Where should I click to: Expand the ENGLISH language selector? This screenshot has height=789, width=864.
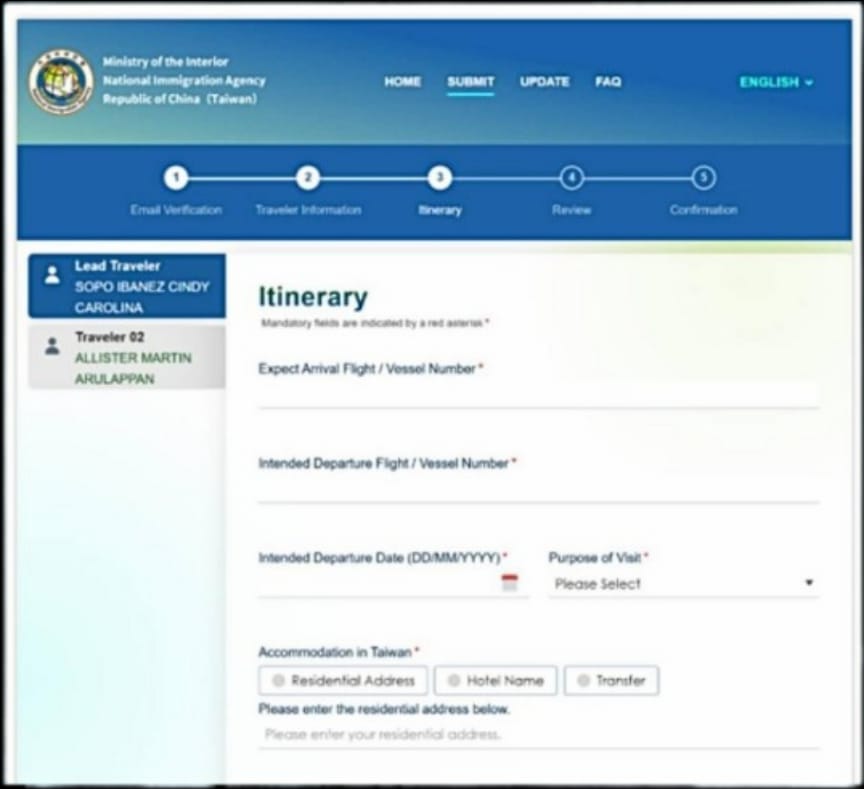tap(776, 82)
